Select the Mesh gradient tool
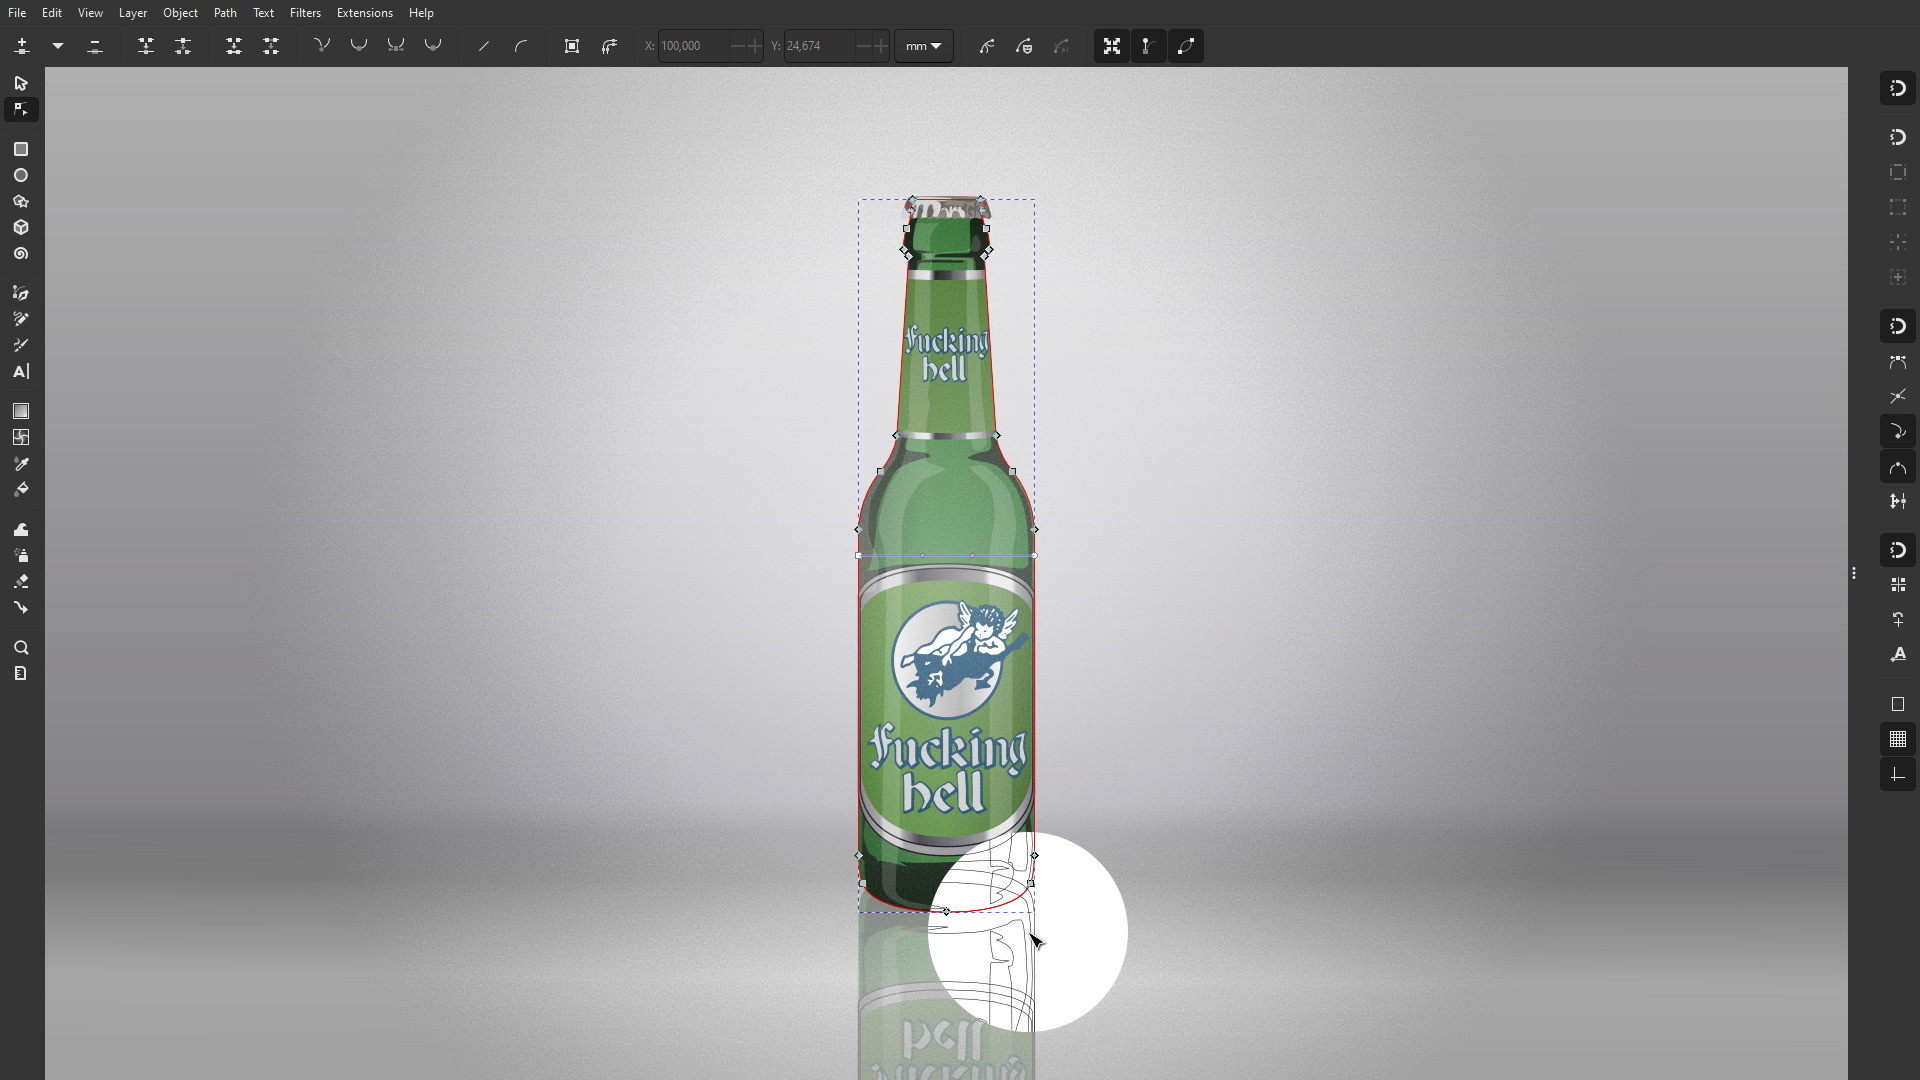Viewport: 1920px width, 1080px height. pos(21,437)
